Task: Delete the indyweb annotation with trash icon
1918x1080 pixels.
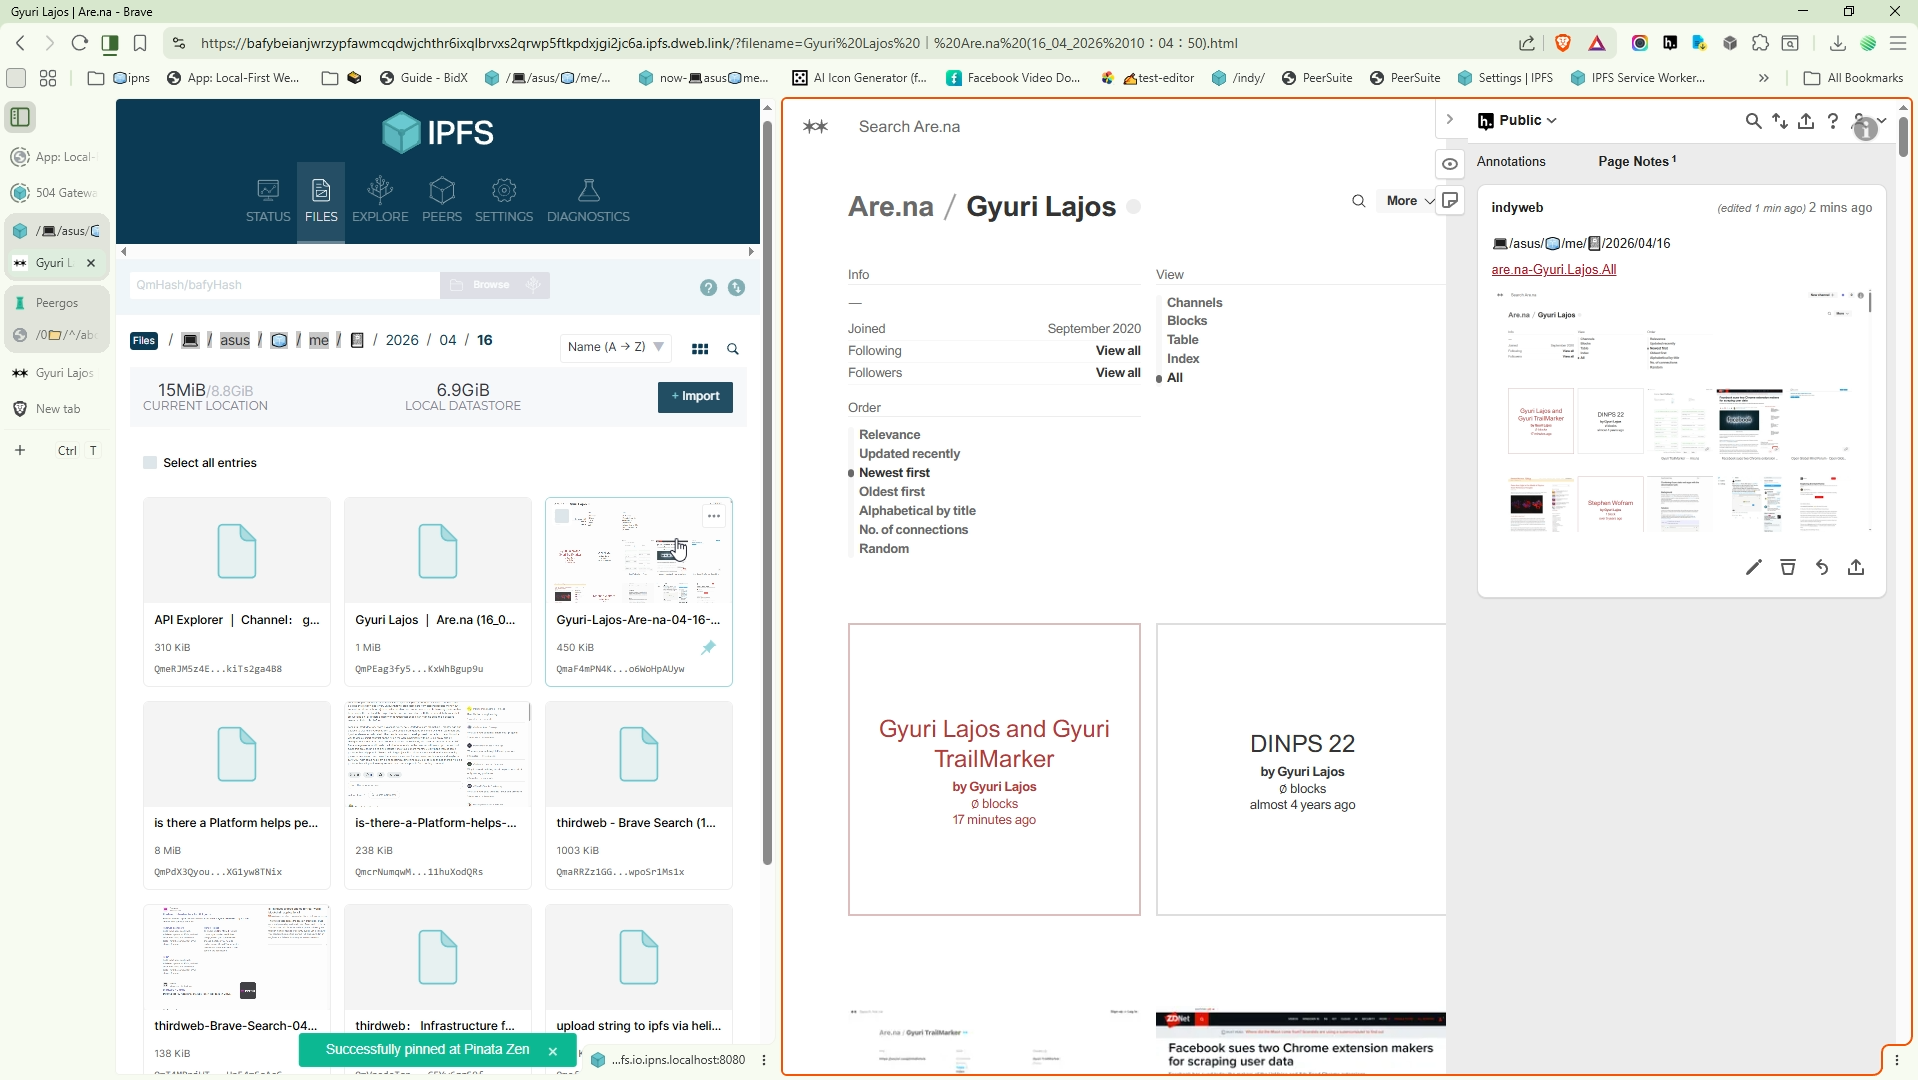Action: (x=1788, y=568)
